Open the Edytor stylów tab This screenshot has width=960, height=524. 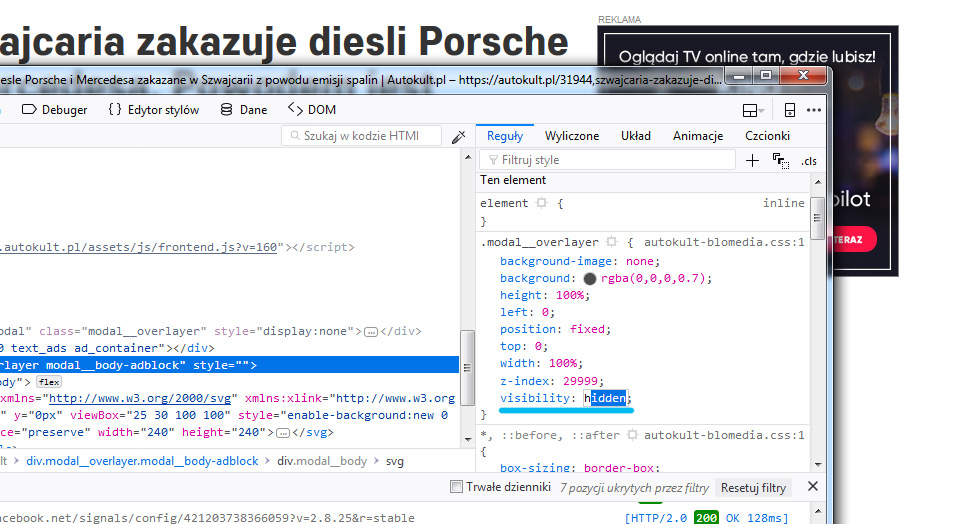pyautogui.click(x=154, y=110)
